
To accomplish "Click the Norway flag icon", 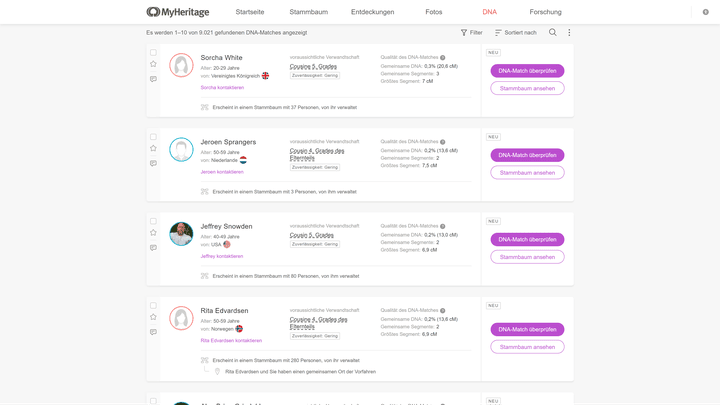I will coord(239,329).
